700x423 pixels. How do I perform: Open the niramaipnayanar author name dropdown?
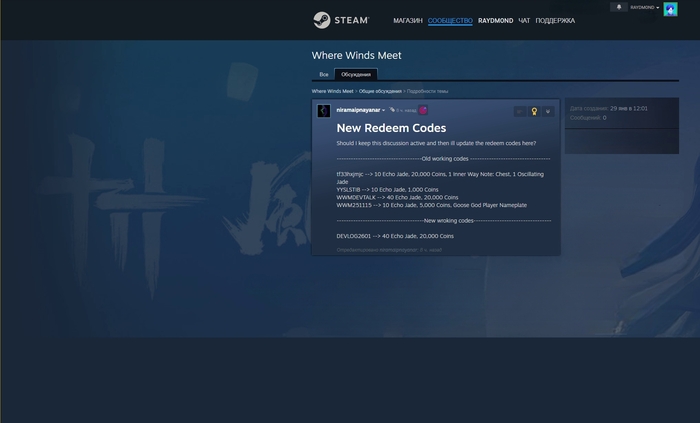[361, 110]
